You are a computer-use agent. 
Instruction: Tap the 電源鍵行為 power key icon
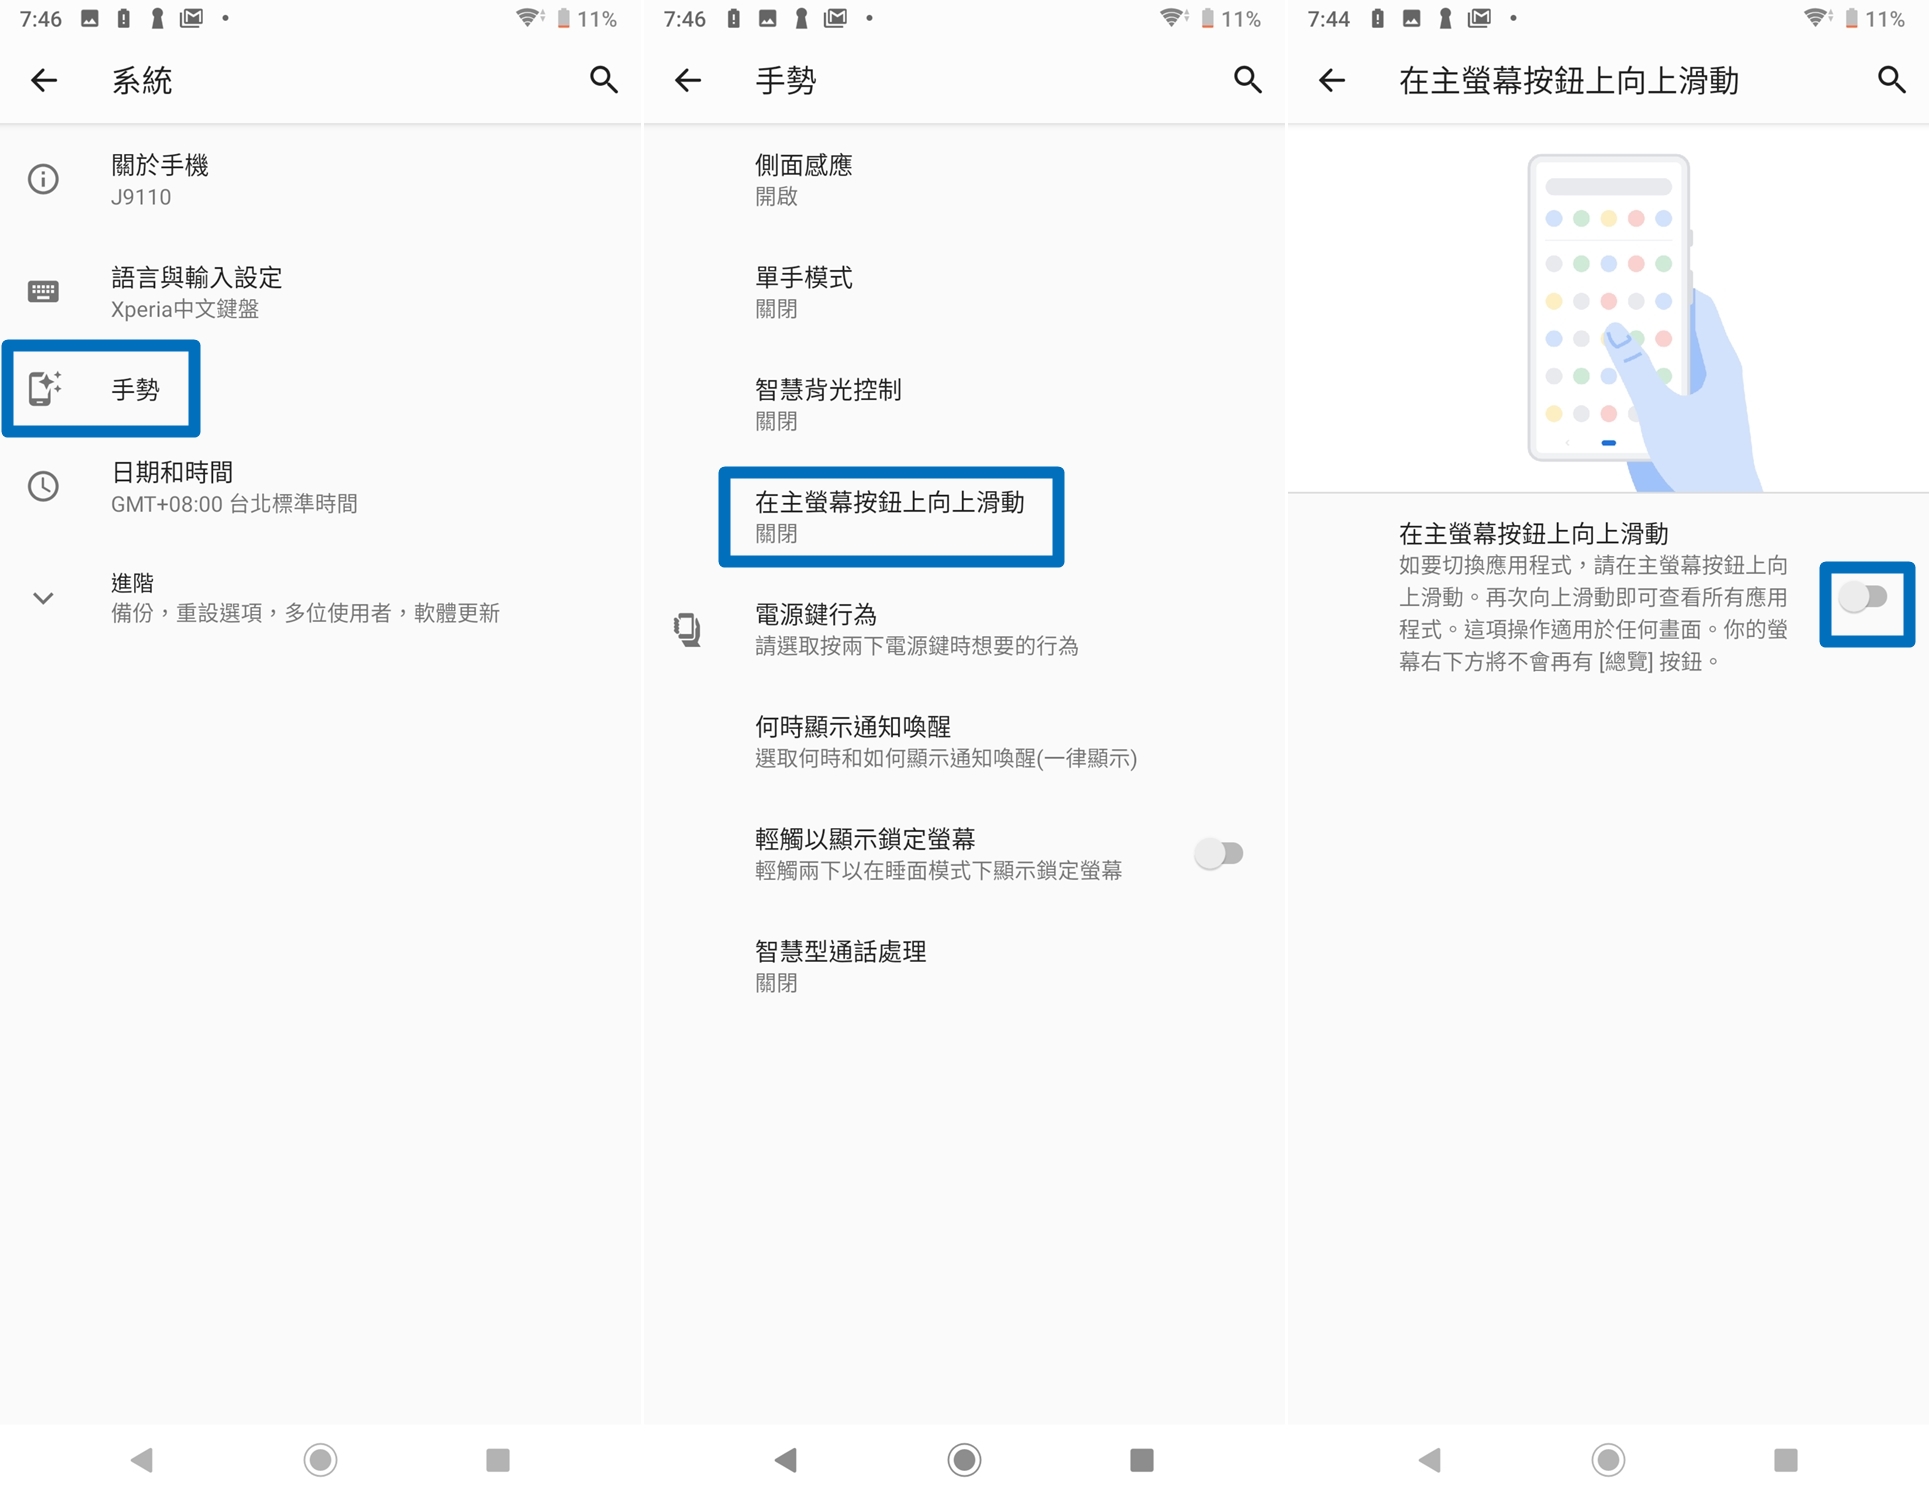click(x=686, y=630)
